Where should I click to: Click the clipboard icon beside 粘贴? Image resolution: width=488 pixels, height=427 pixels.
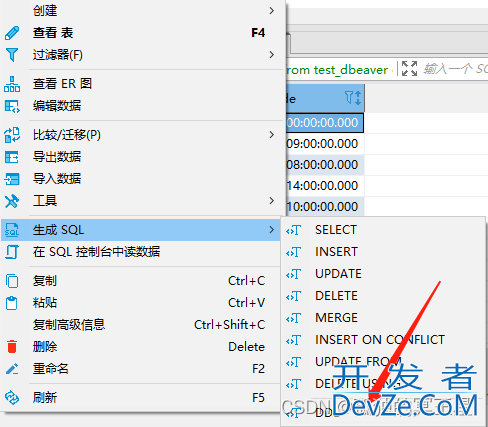[x=12, y=303]
